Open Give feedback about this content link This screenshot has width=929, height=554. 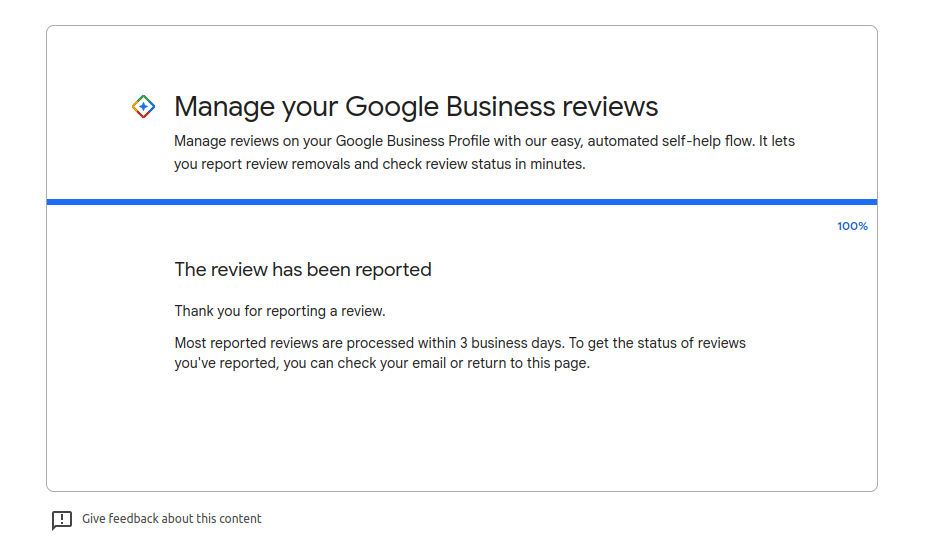[x=171, y=518]
